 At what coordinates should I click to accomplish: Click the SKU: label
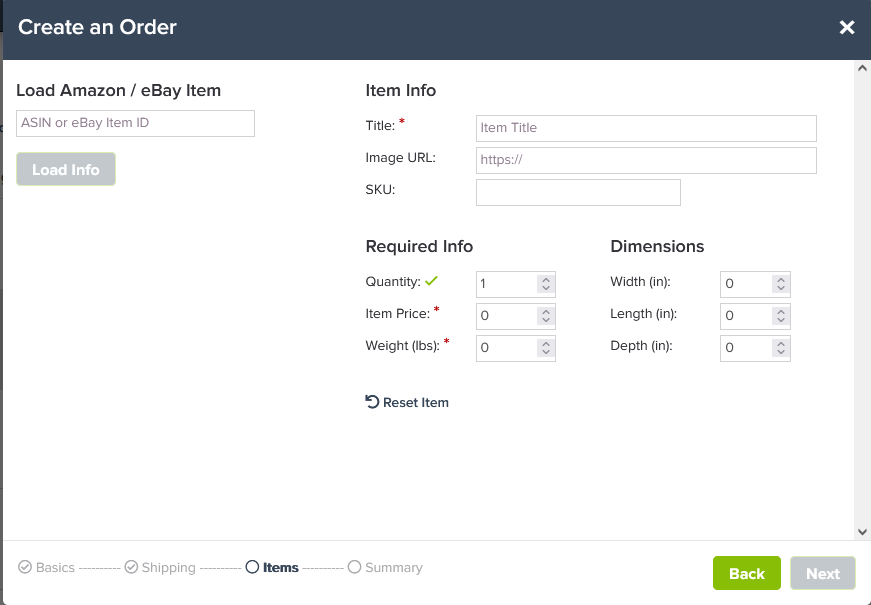[x=380, y=189]
